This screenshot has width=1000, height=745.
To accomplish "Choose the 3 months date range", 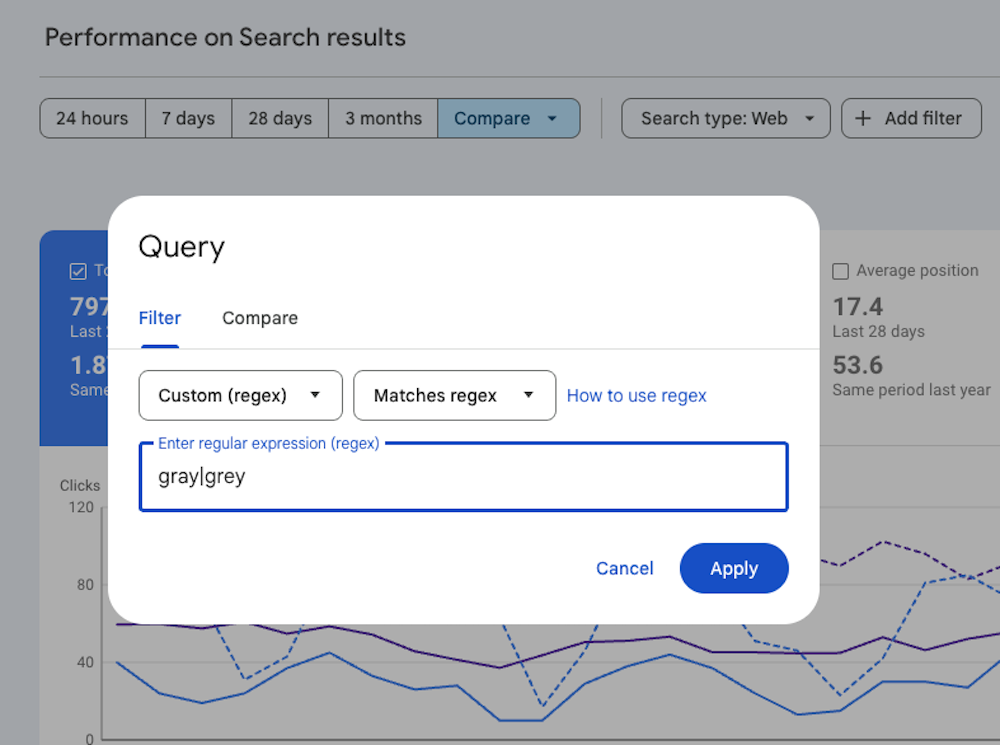I will click(x=383, y=118).
